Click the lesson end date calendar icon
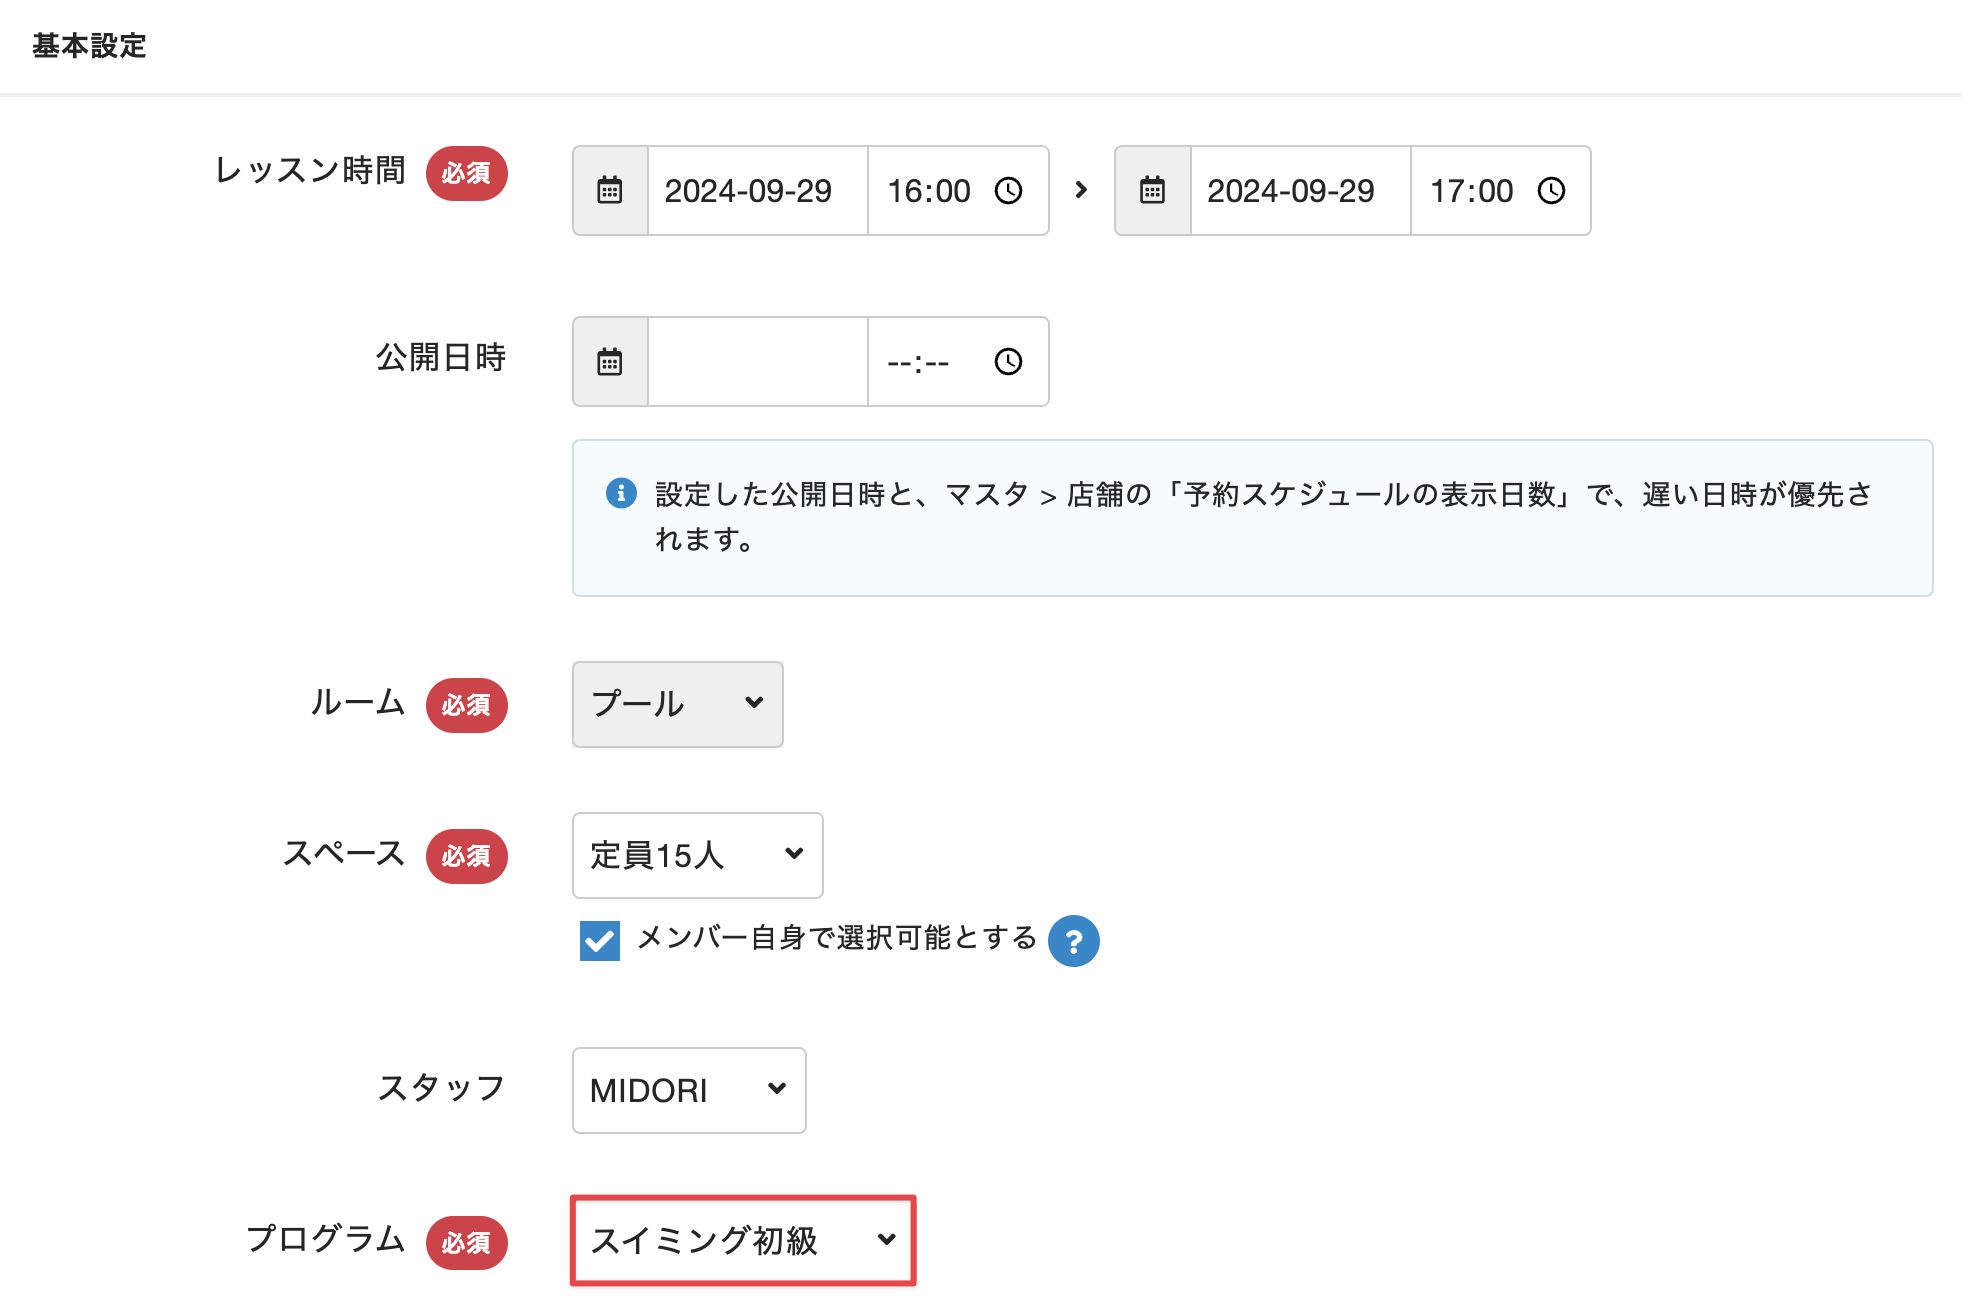1962x1308 pixels. 1152,190
